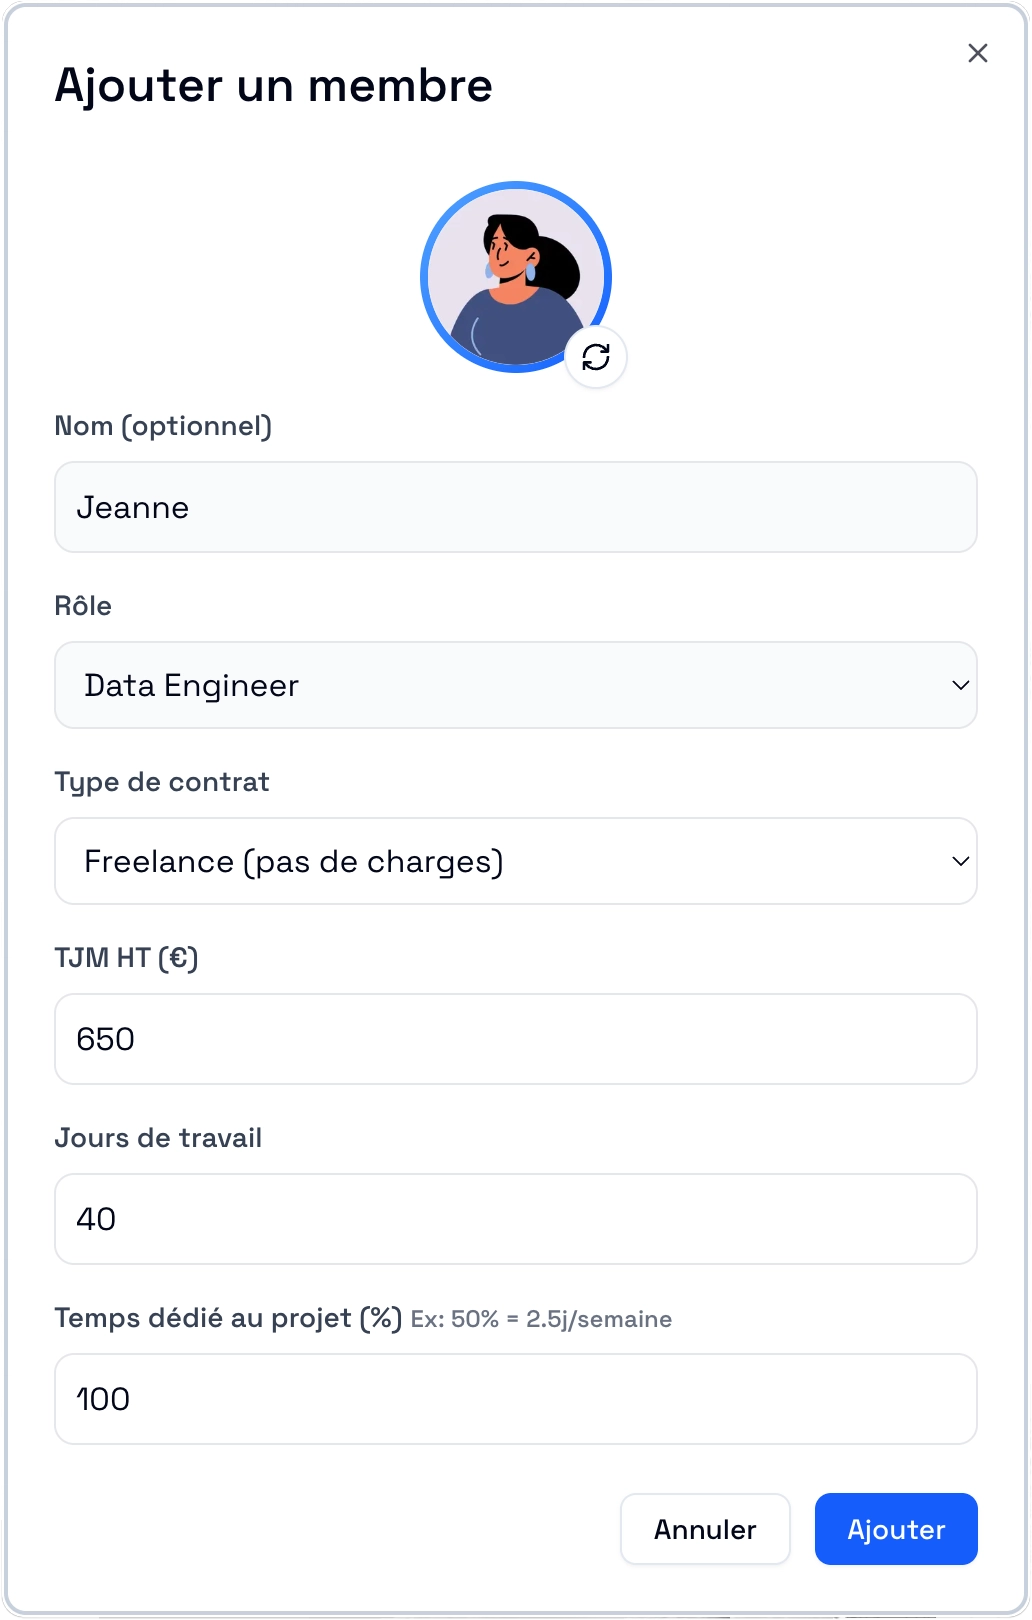
Task: Click the Type de contrat label
Action: coord(162,782)
